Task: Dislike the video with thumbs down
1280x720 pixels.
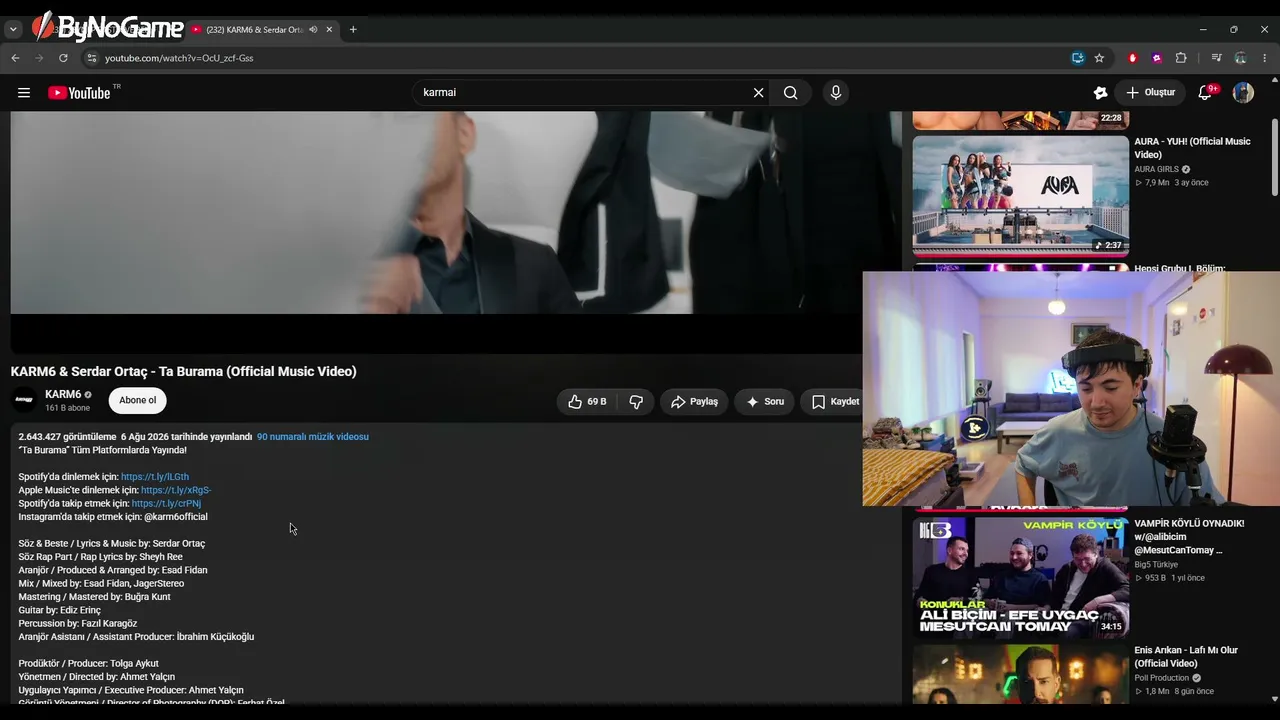Action: [x=636, y=402]
